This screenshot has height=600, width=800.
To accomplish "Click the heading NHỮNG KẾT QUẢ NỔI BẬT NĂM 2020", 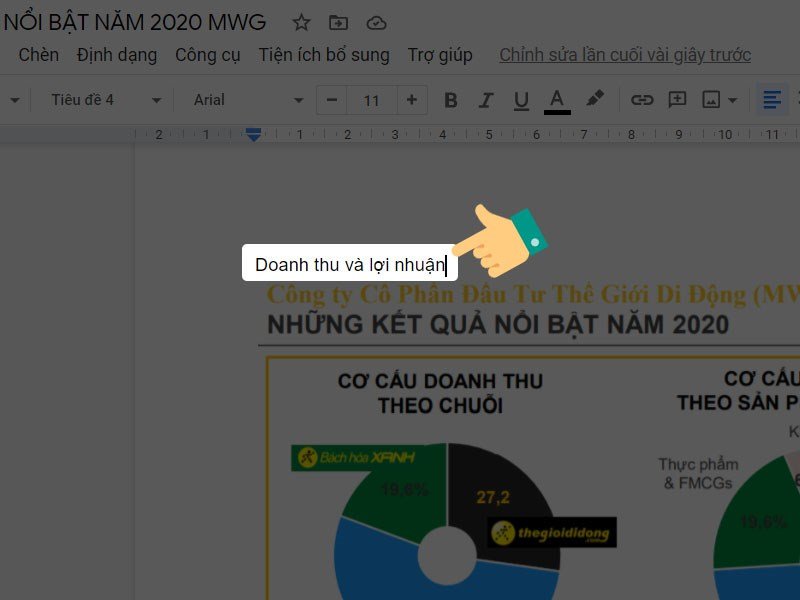I will [498, 324].
